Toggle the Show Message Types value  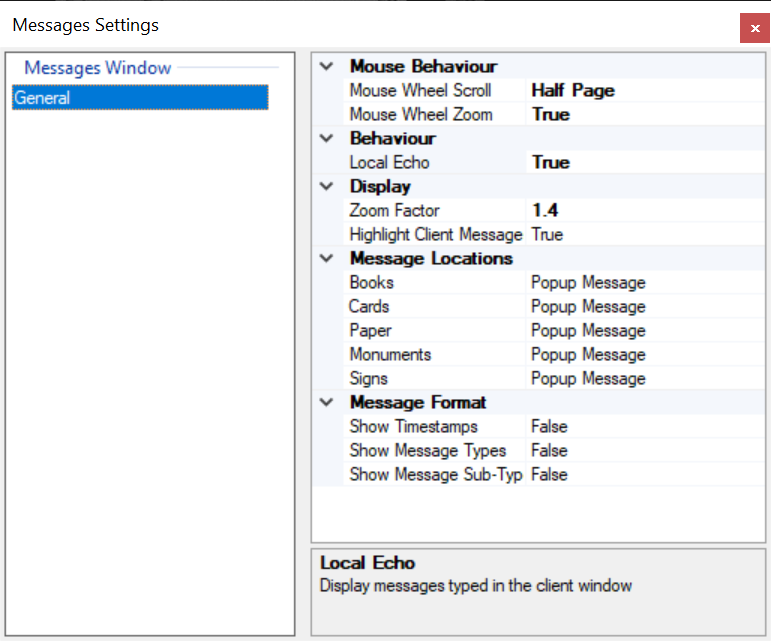[645, 451]
